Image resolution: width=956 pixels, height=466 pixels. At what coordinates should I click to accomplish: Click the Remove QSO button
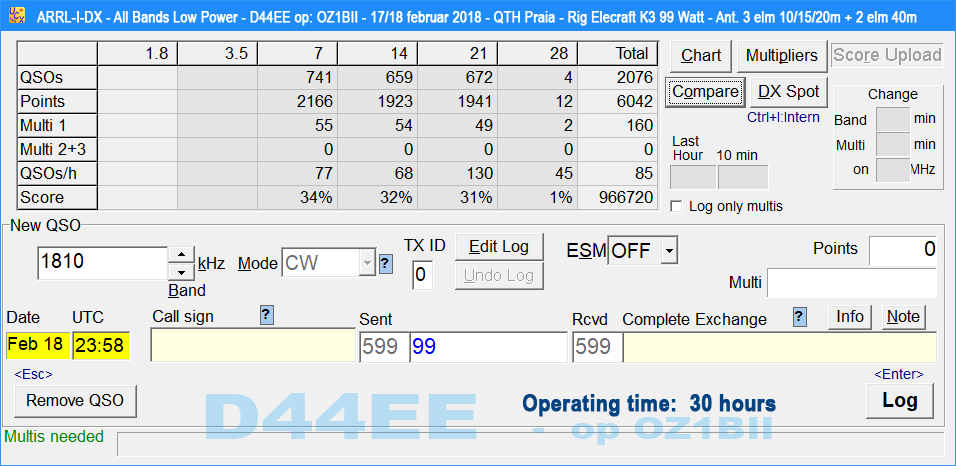point(75,401)
